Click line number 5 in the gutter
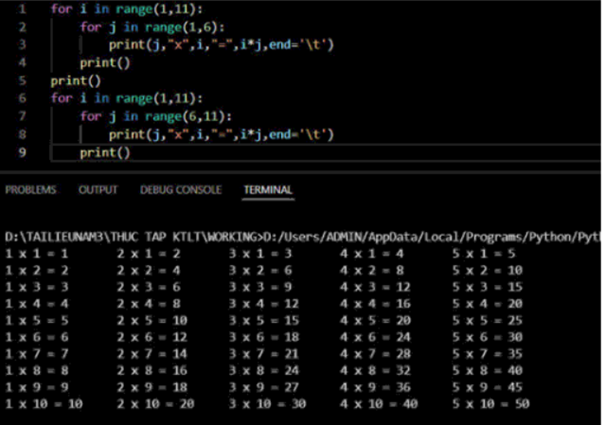This screenshot has width=605, height=425. point(22,80)
